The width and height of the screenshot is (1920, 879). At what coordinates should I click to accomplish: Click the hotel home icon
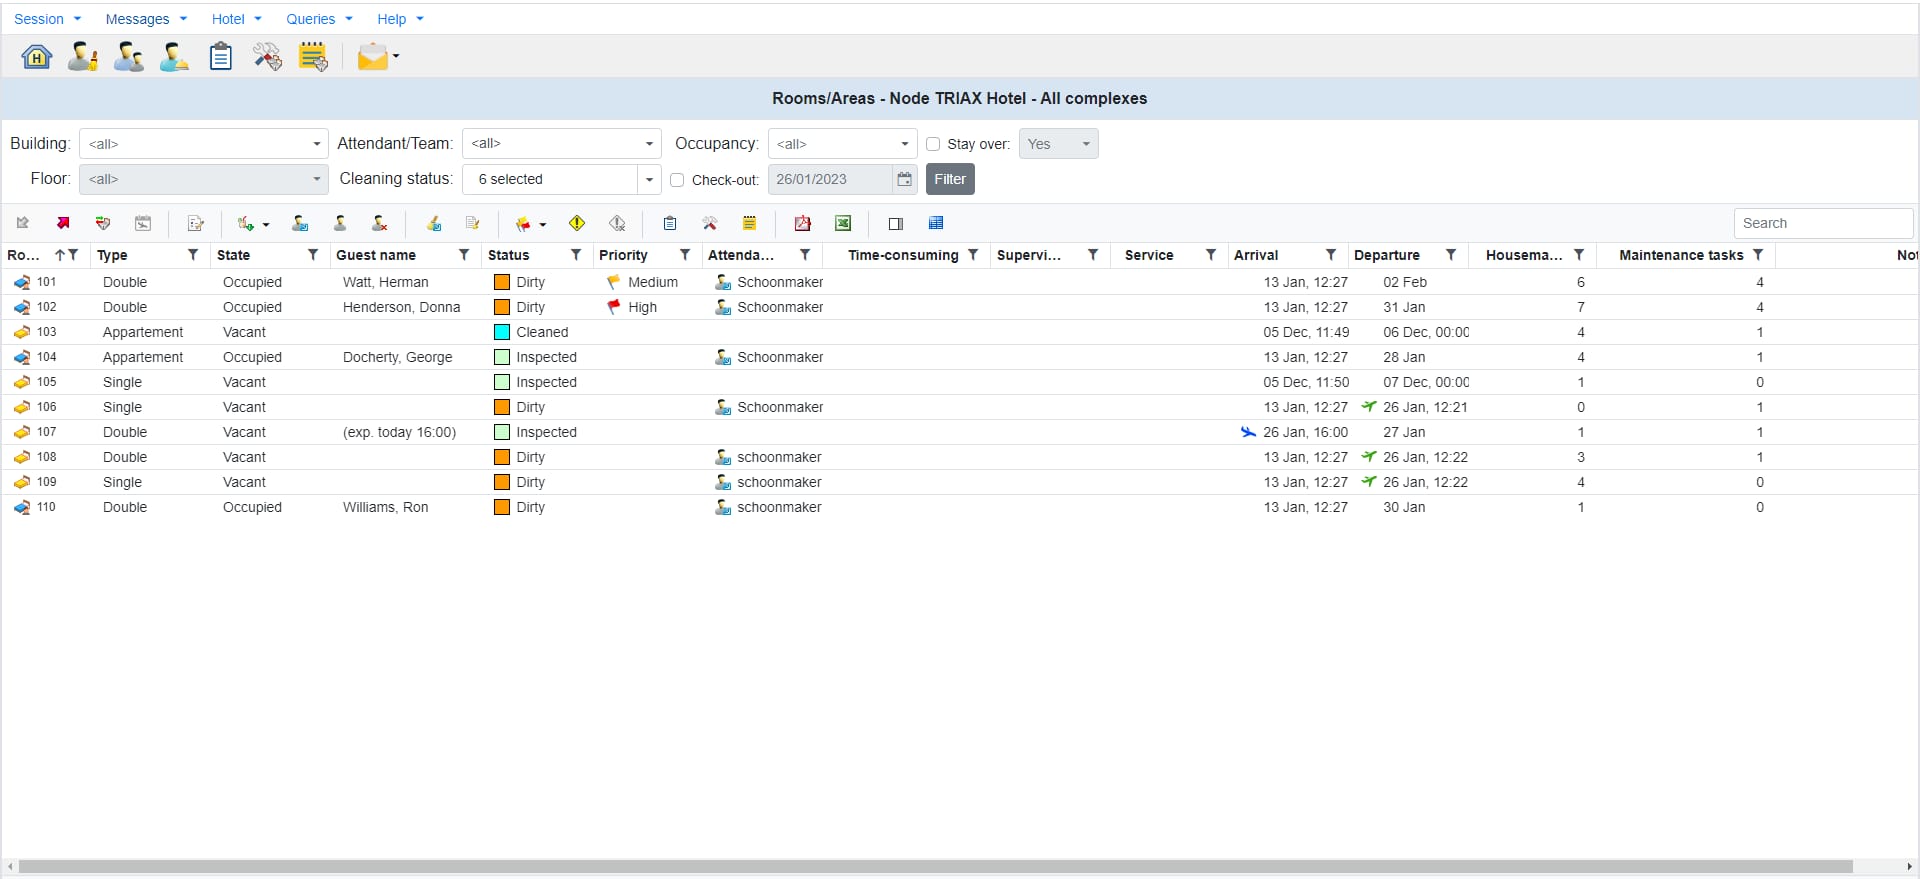click(37, 57)
